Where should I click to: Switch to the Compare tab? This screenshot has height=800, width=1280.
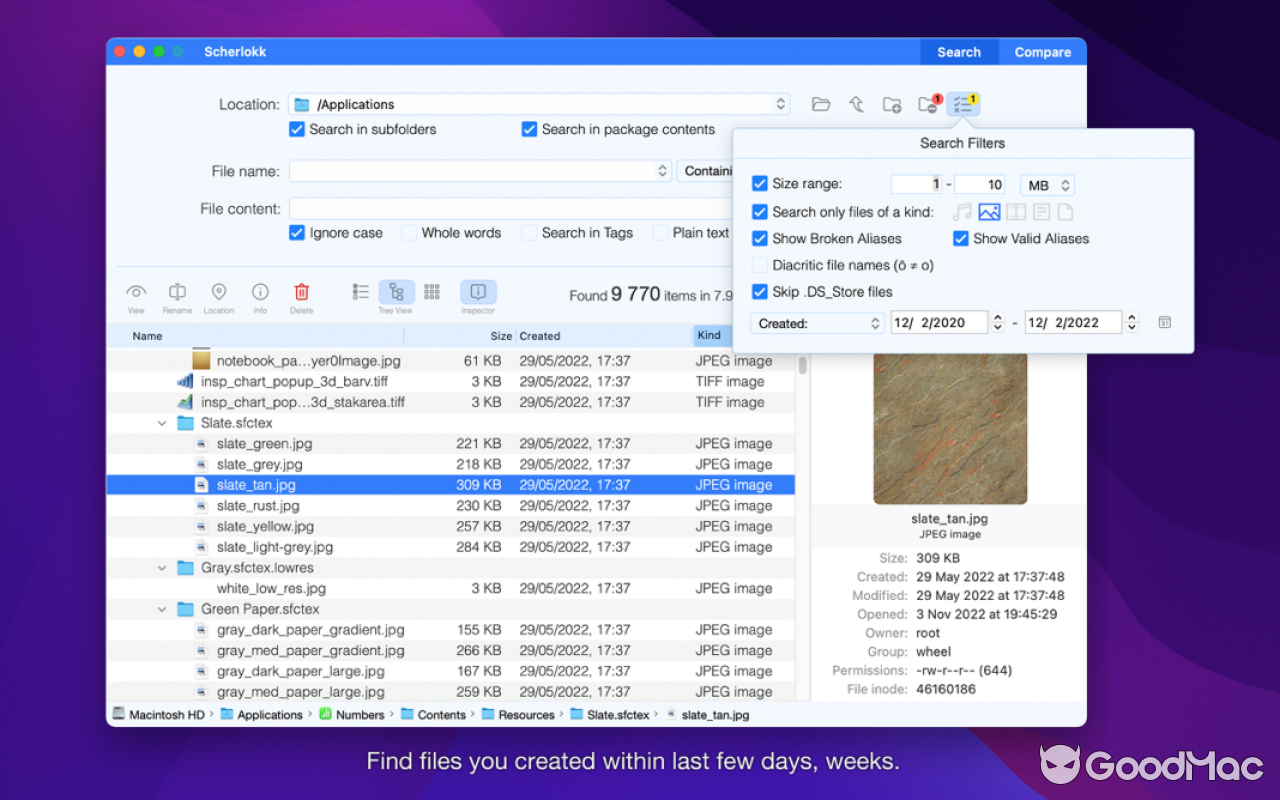1042,51
